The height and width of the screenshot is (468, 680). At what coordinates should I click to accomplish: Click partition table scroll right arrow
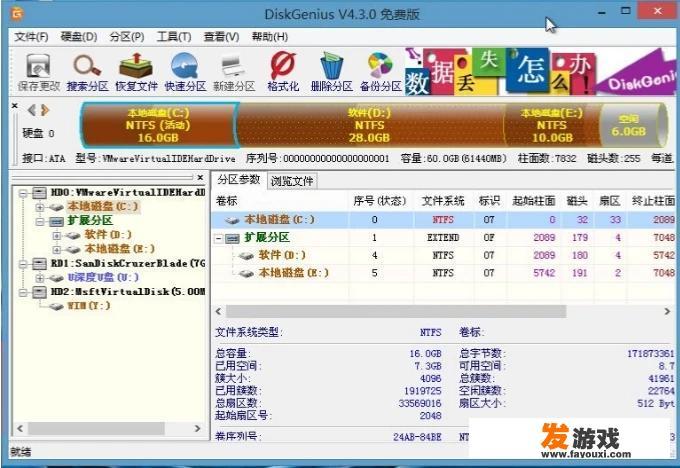667,311
